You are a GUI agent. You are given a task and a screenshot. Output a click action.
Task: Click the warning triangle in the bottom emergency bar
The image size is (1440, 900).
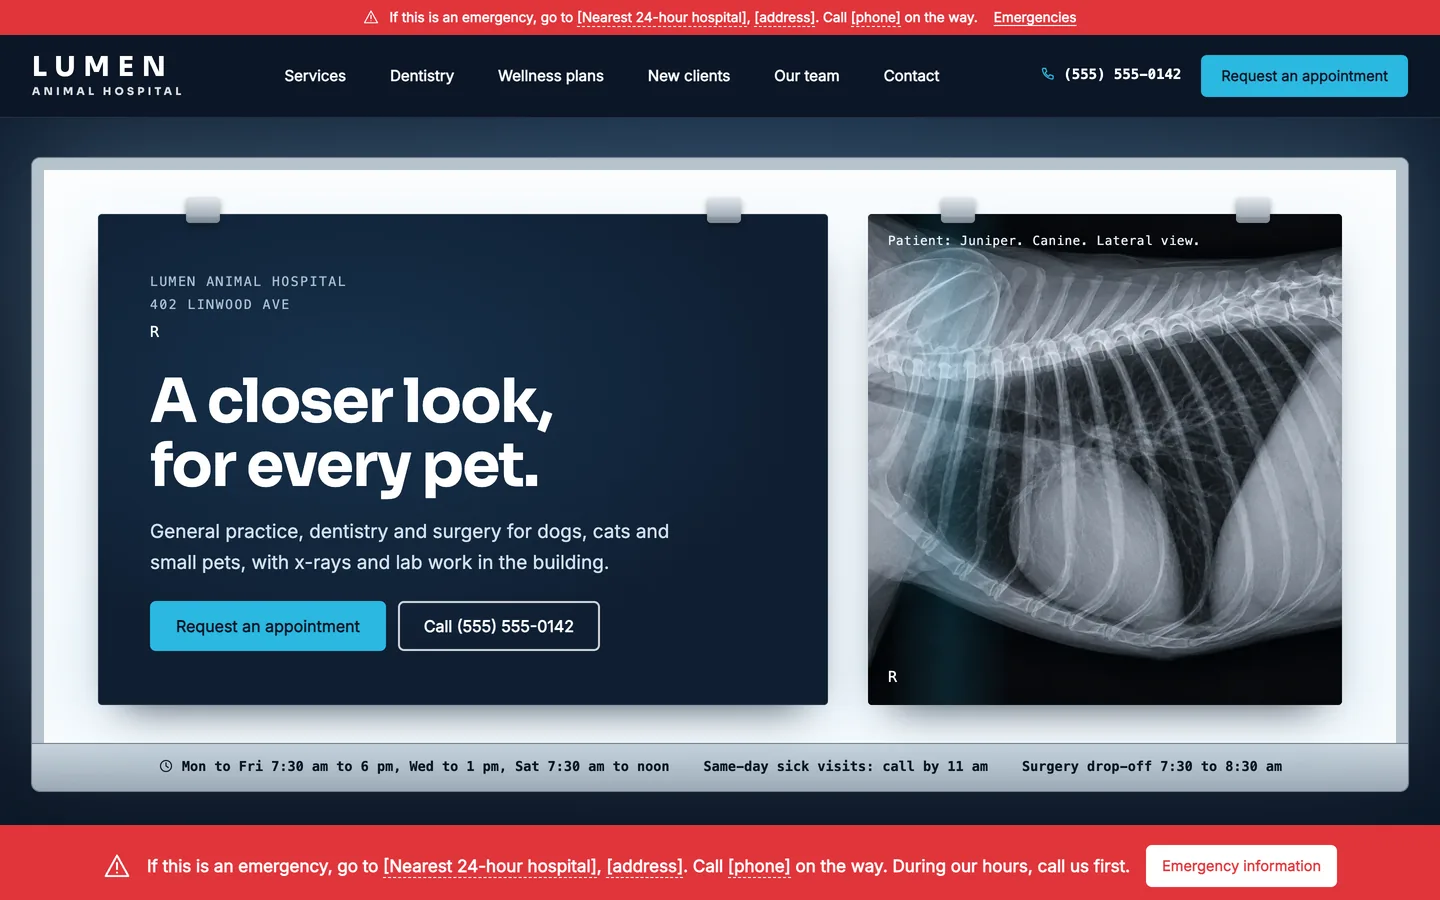tap(117, 866)
